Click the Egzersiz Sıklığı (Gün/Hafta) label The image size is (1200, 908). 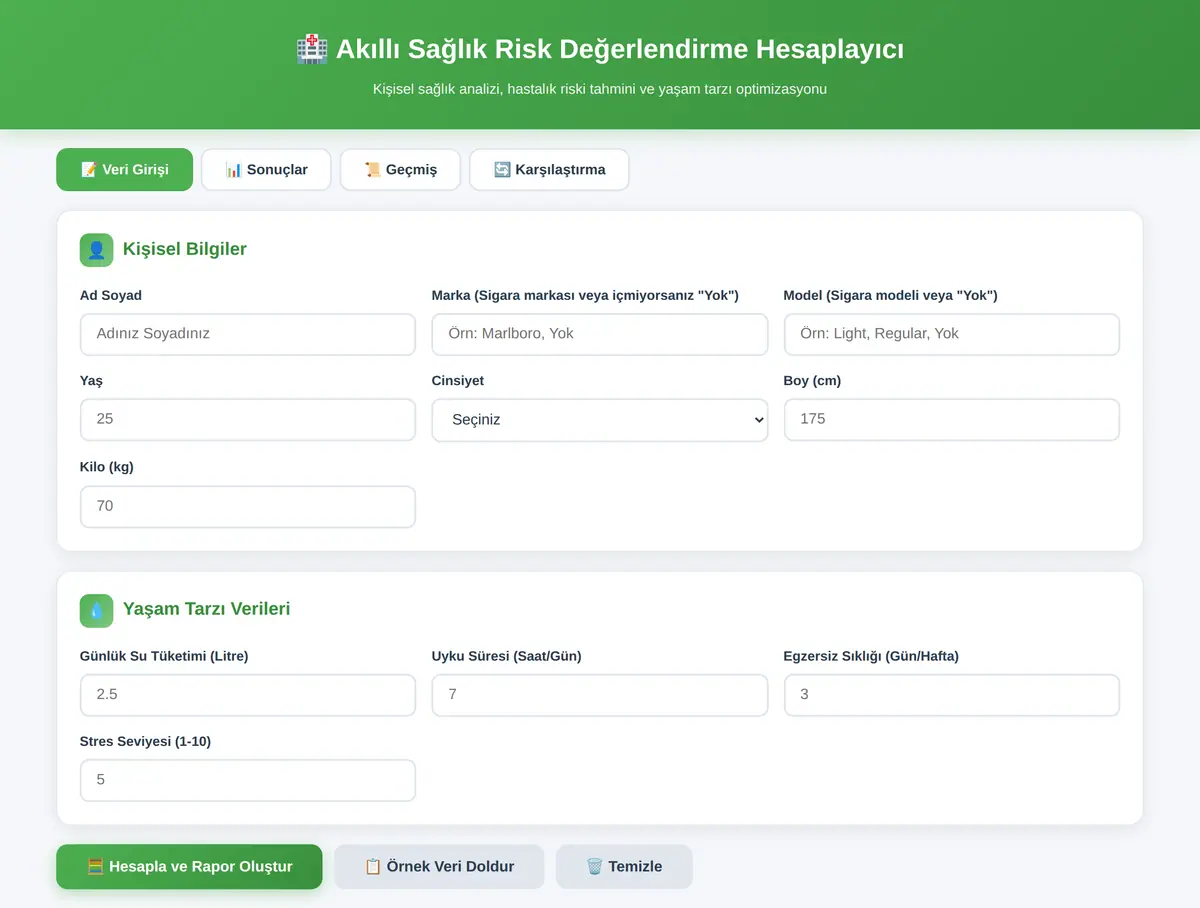[x=871, y=657]
